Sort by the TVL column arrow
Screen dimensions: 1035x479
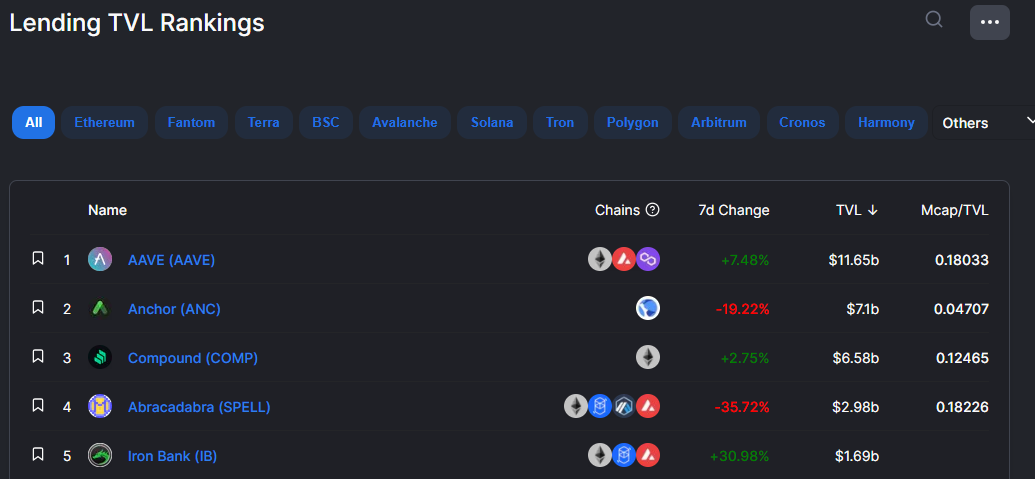[873, 210]
